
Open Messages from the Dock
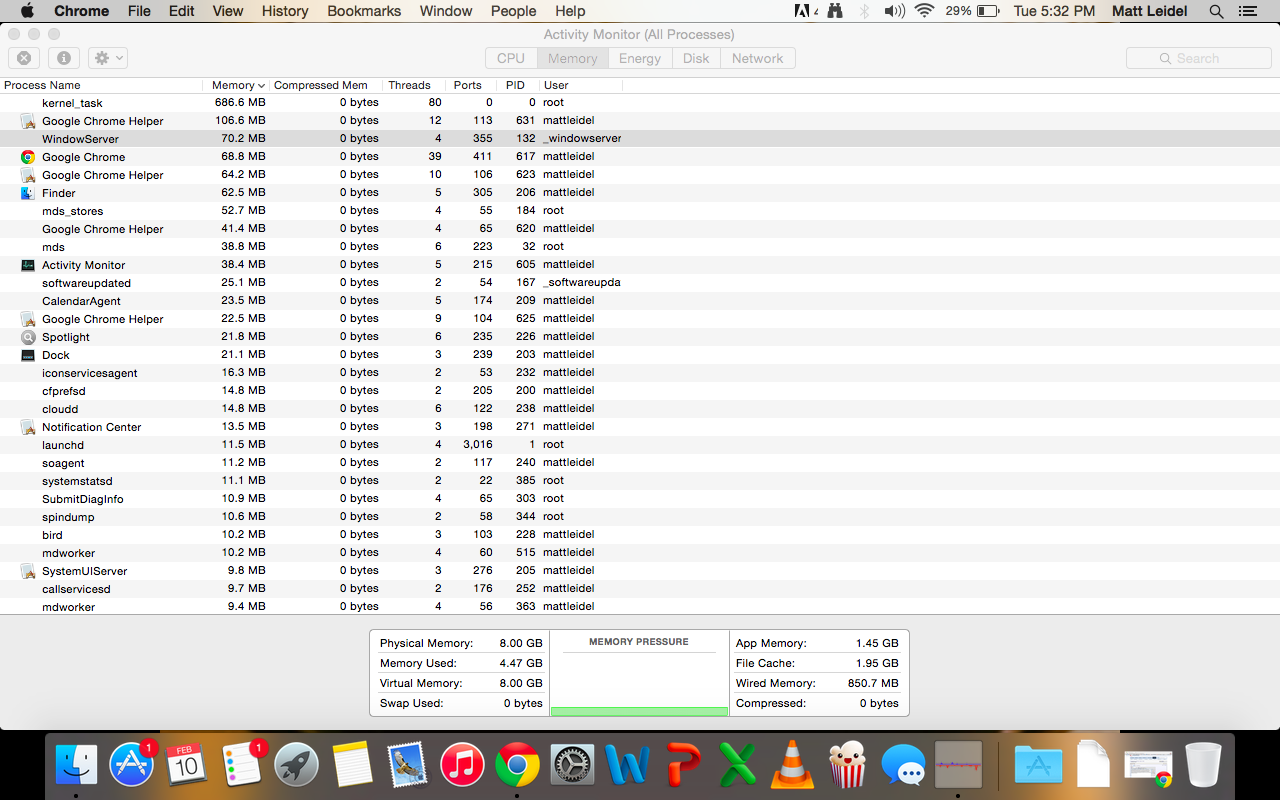point(903,766)
